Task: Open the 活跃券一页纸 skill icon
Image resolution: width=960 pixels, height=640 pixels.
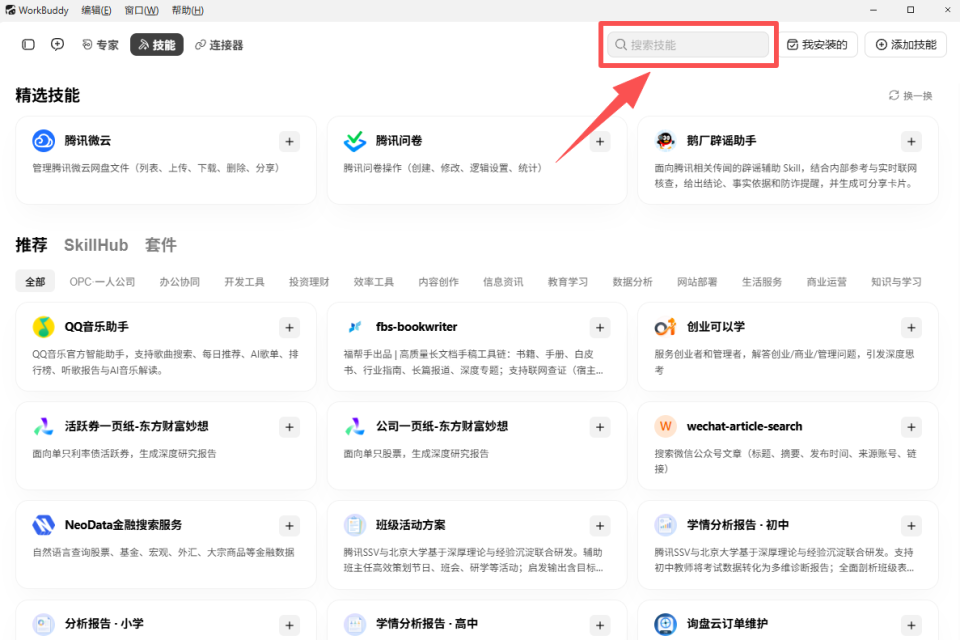Action: click(43, 426)
